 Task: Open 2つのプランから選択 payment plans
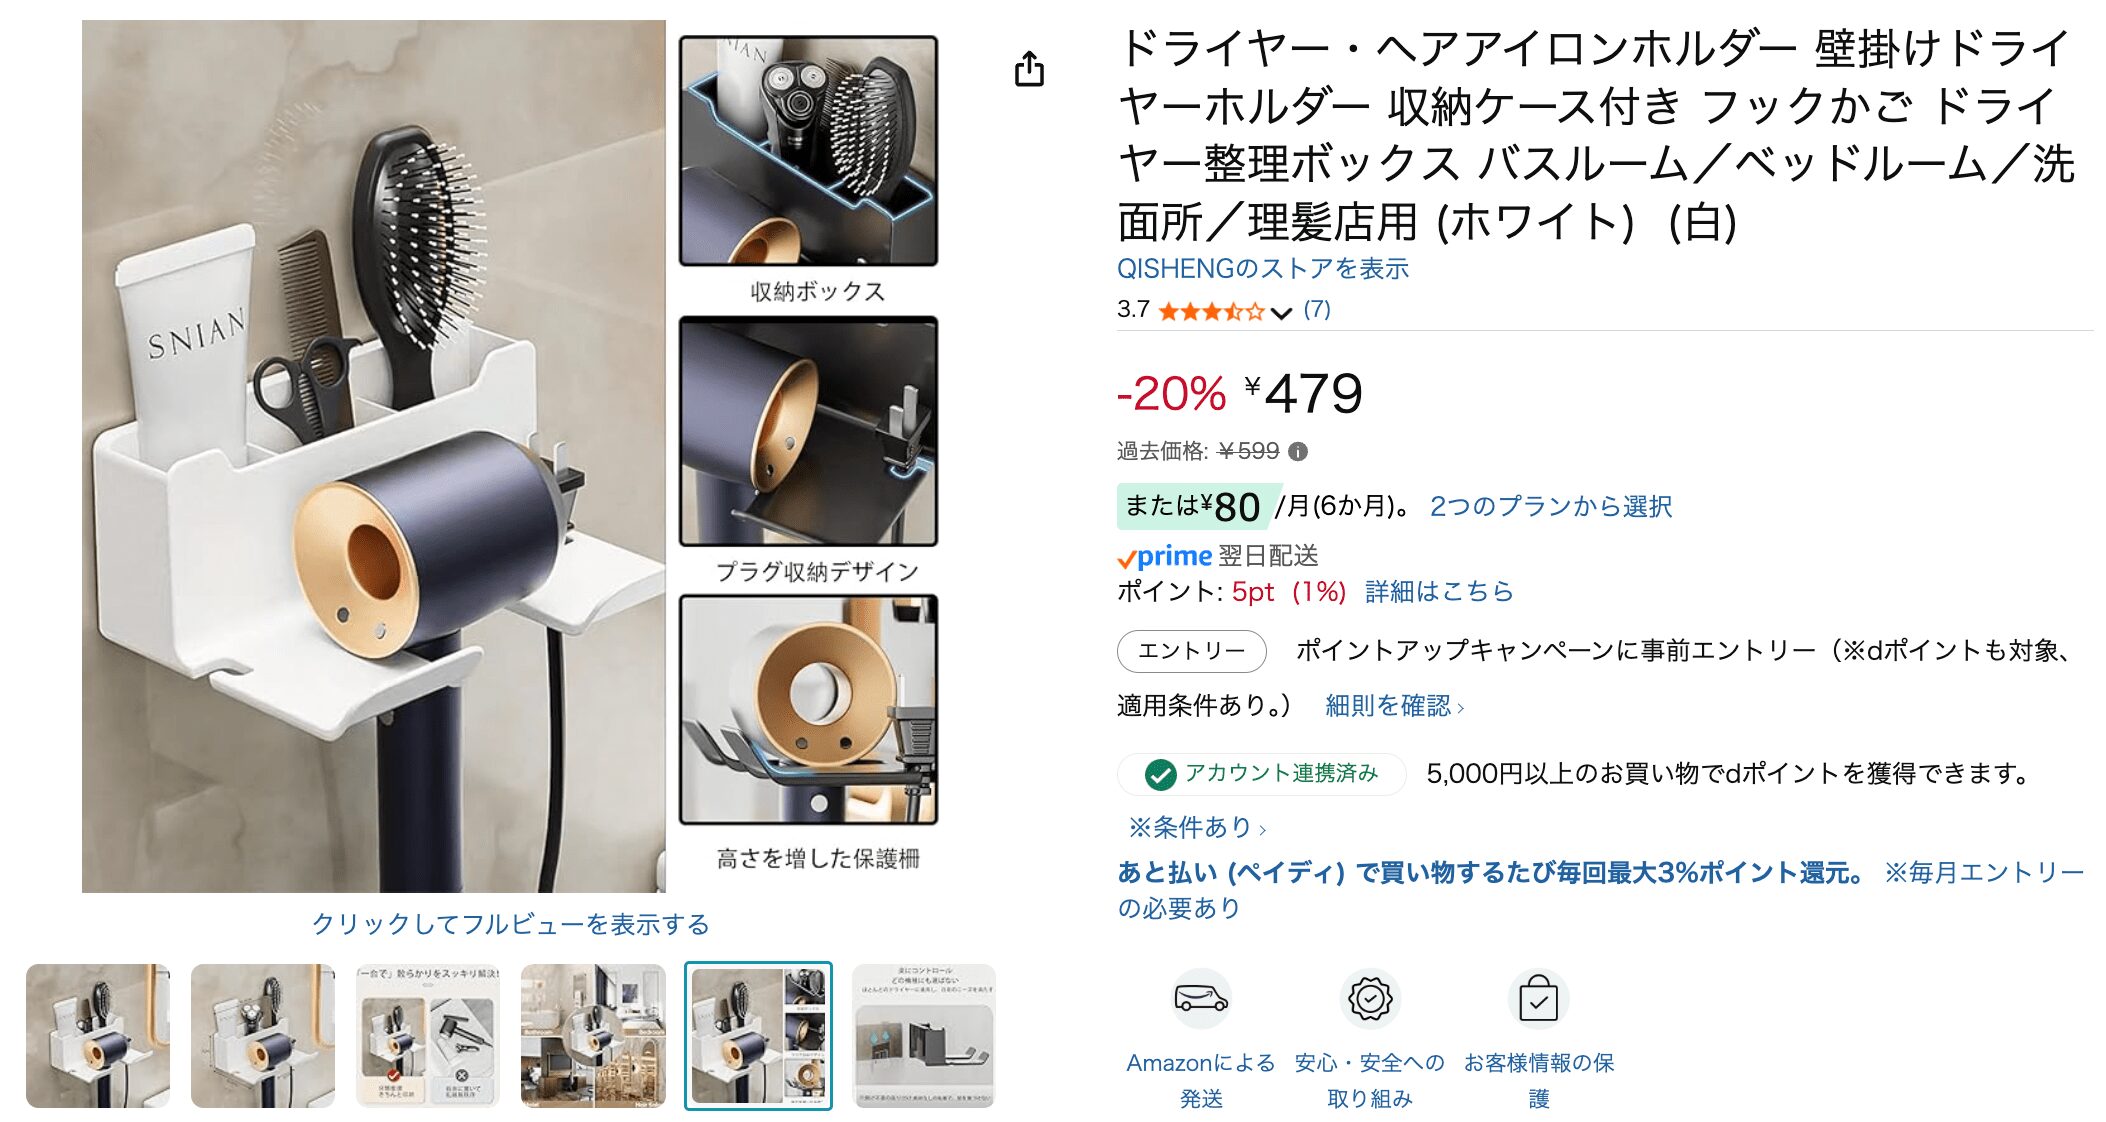pos(1551,506)
